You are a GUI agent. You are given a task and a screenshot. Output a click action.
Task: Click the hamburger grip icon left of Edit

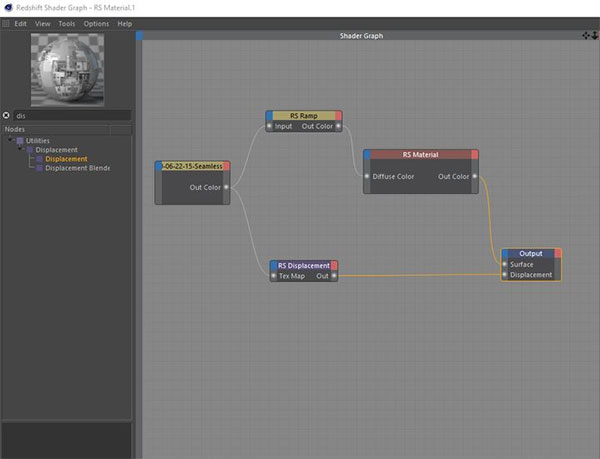5,23
